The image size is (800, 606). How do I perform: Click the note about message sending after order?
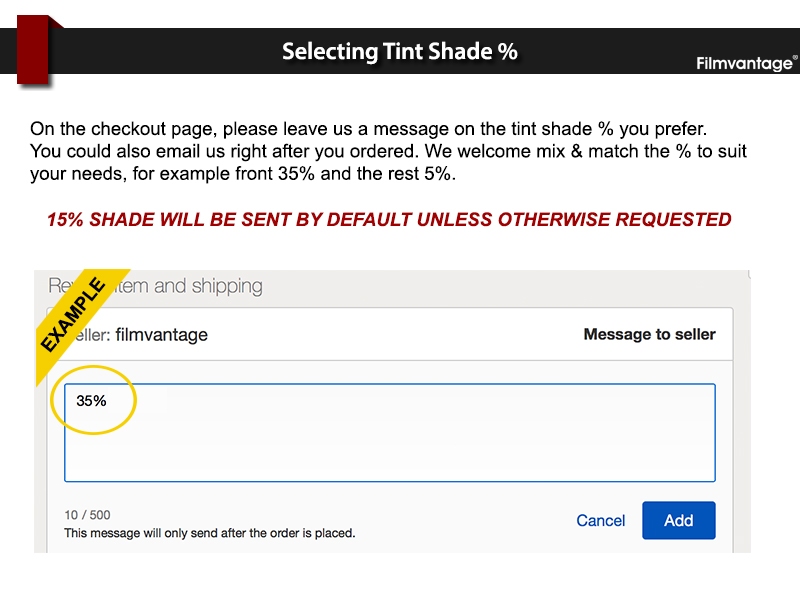(210, 533)
